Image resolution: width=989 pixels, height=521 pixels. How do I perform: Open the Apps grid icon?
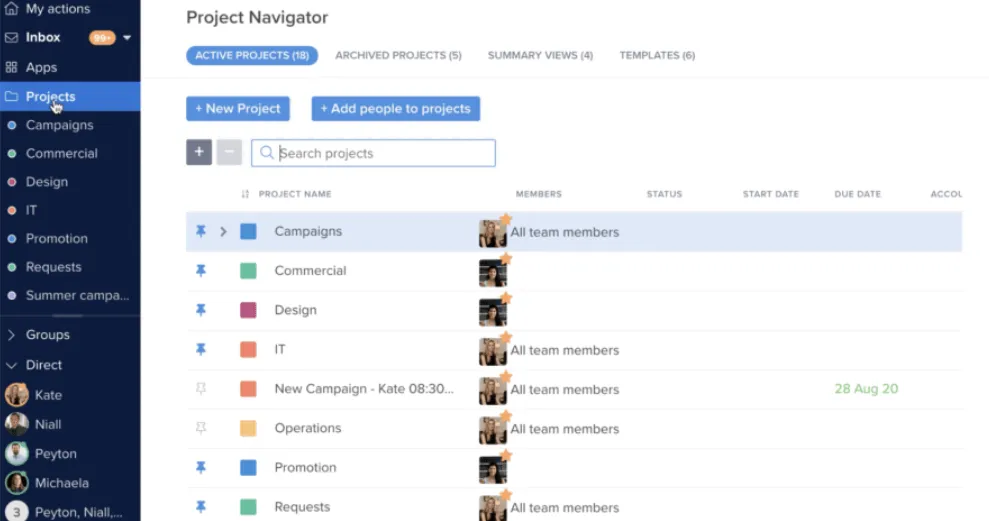[x=11, y=67]
